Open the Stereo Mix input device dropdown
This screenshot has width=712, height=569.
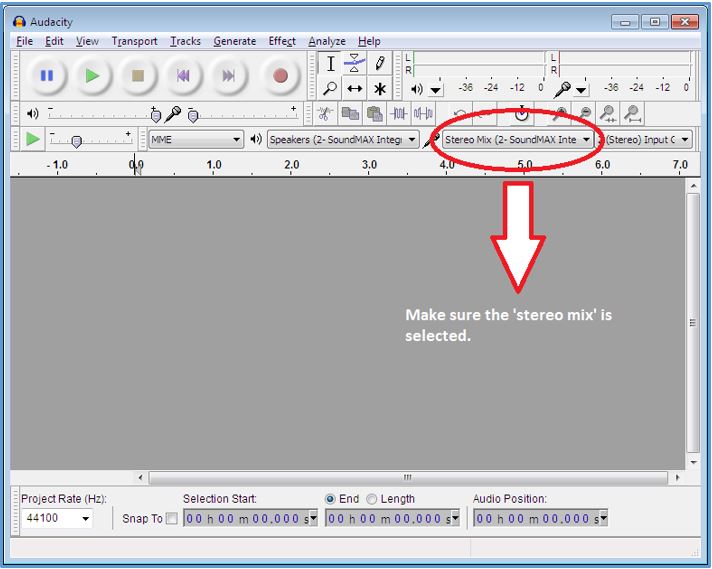518,139
